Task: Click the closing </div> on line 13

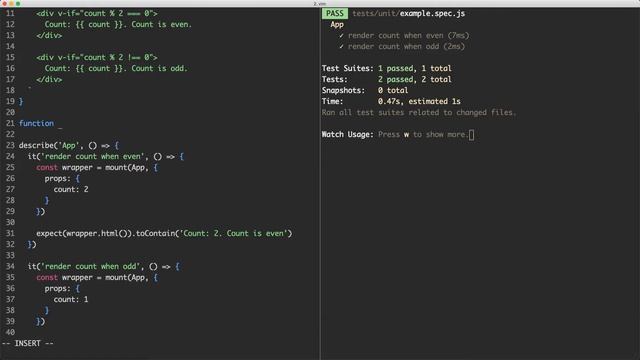Action: tap(49, 36)
